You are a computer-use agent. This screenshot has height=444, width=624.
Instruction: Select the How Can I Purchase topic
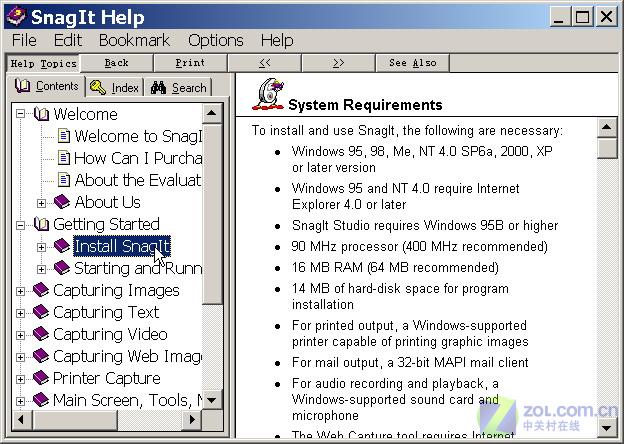(138, 158)
